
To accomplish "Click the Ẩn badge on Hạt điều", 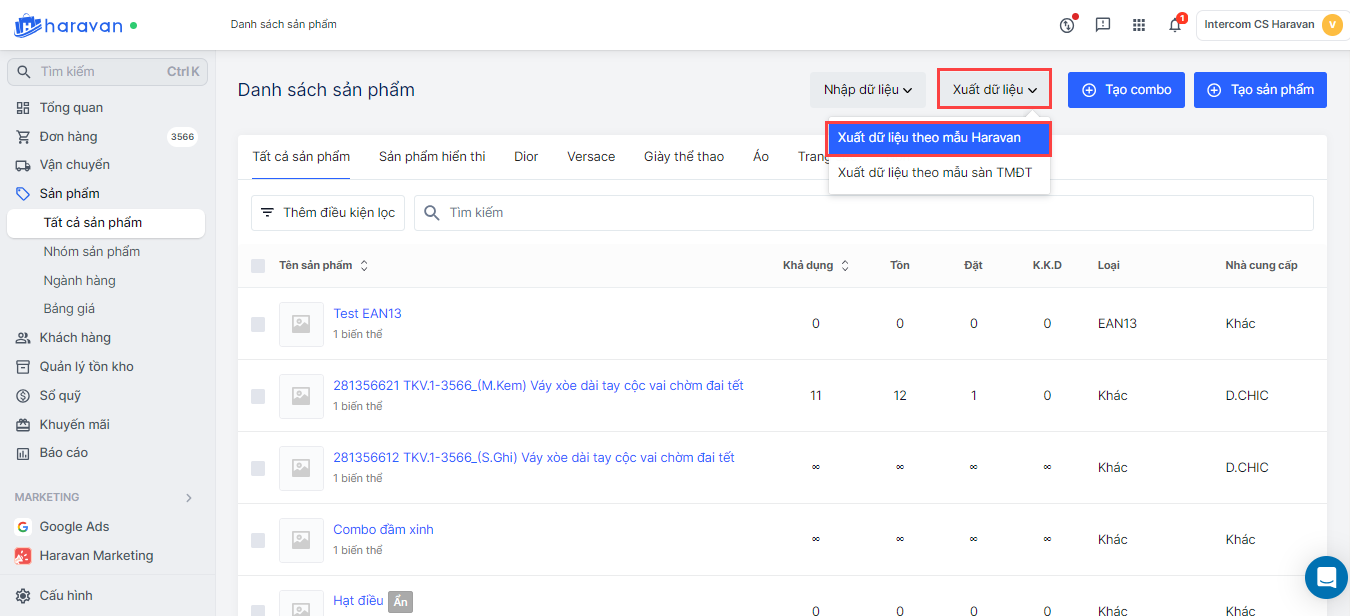I will [400, 602].
